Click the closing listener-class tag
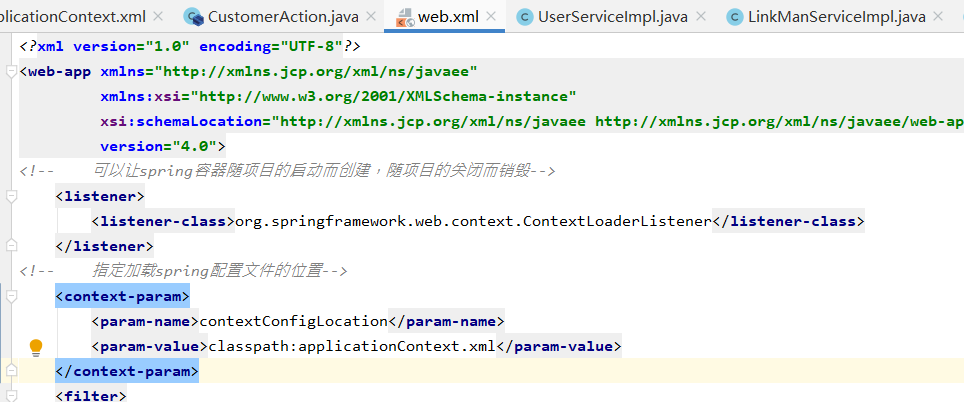The width and height of the screenshot is (964, 402). [x=788, y=221]
